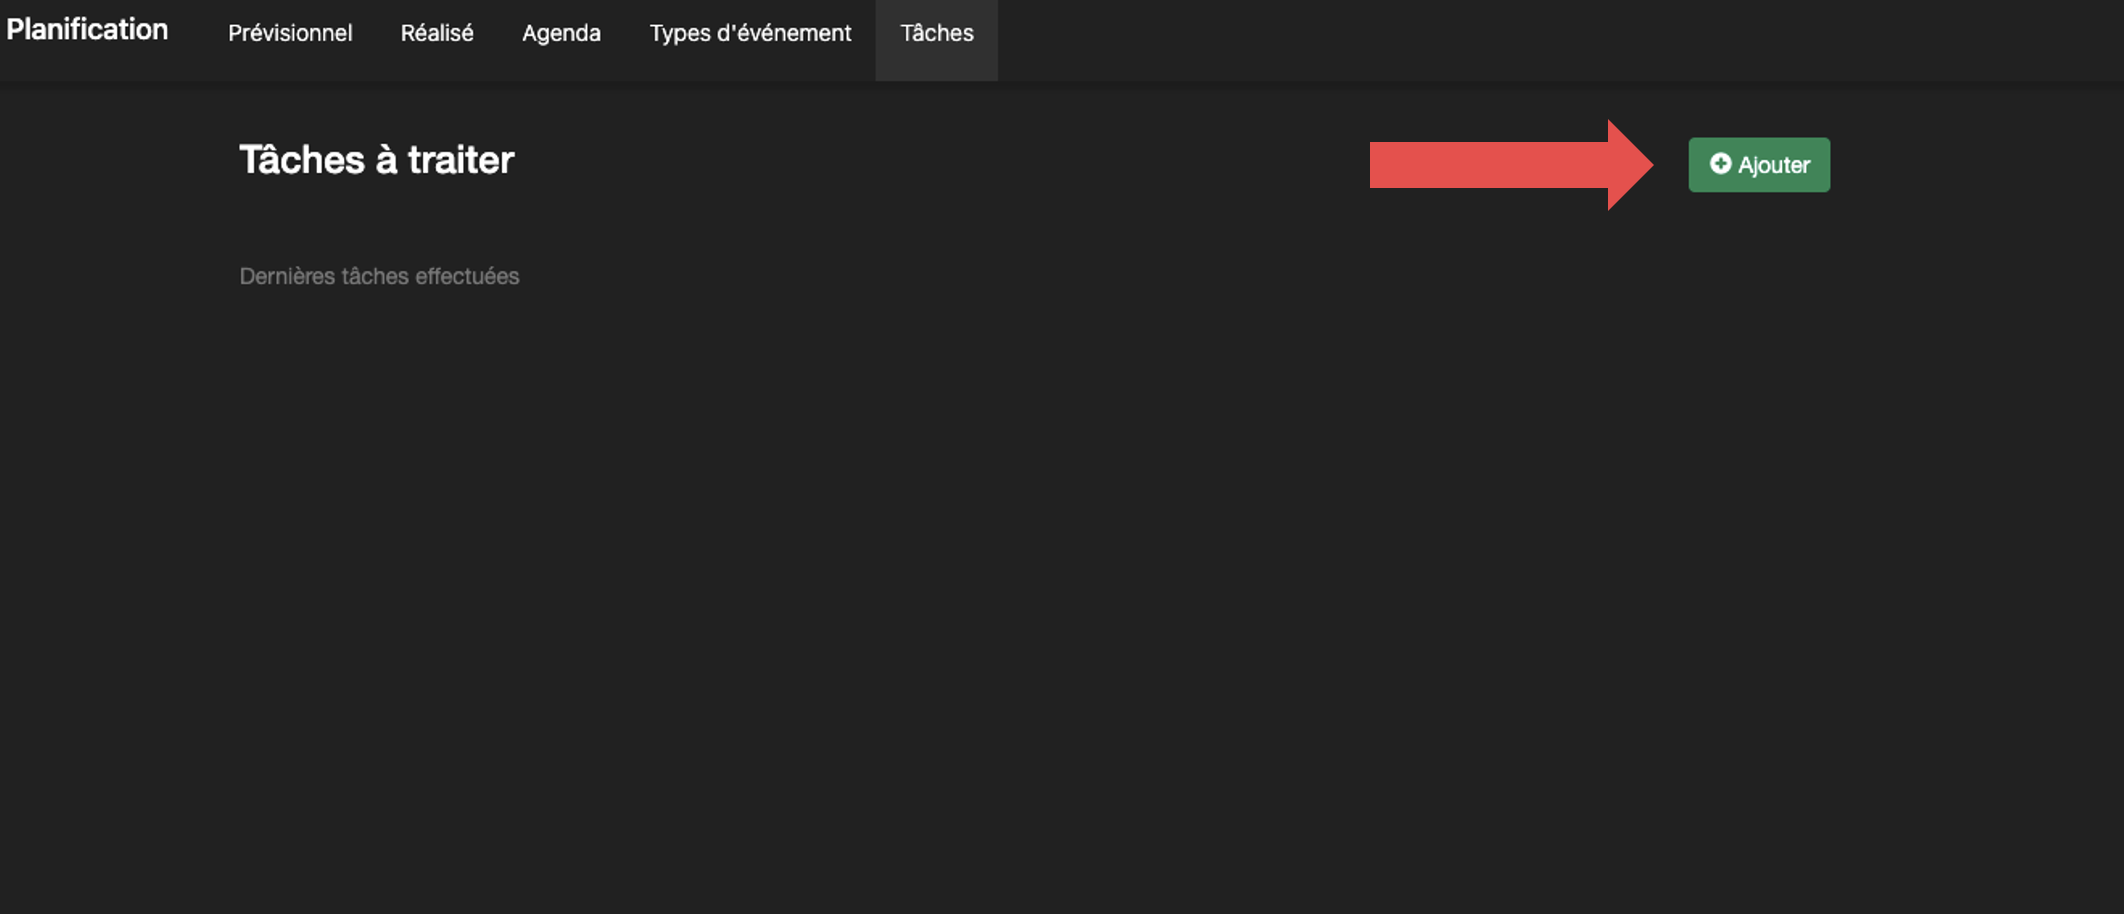
Task: Click the word "Ajouter" on the green button
Action: 1773,165
